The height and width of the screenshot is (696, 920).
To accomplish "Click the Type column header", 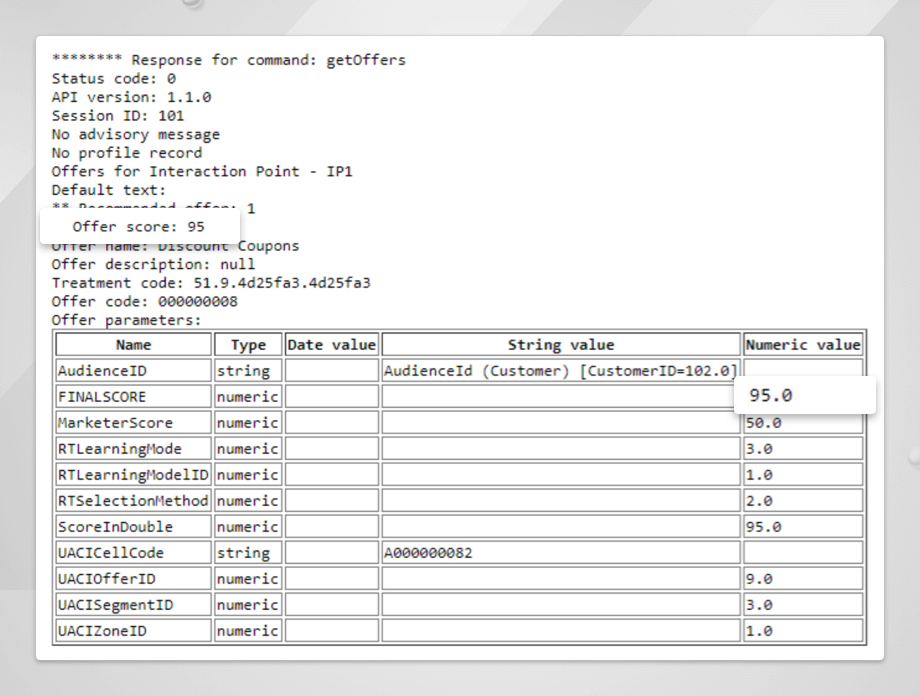I will coord(248,345).
